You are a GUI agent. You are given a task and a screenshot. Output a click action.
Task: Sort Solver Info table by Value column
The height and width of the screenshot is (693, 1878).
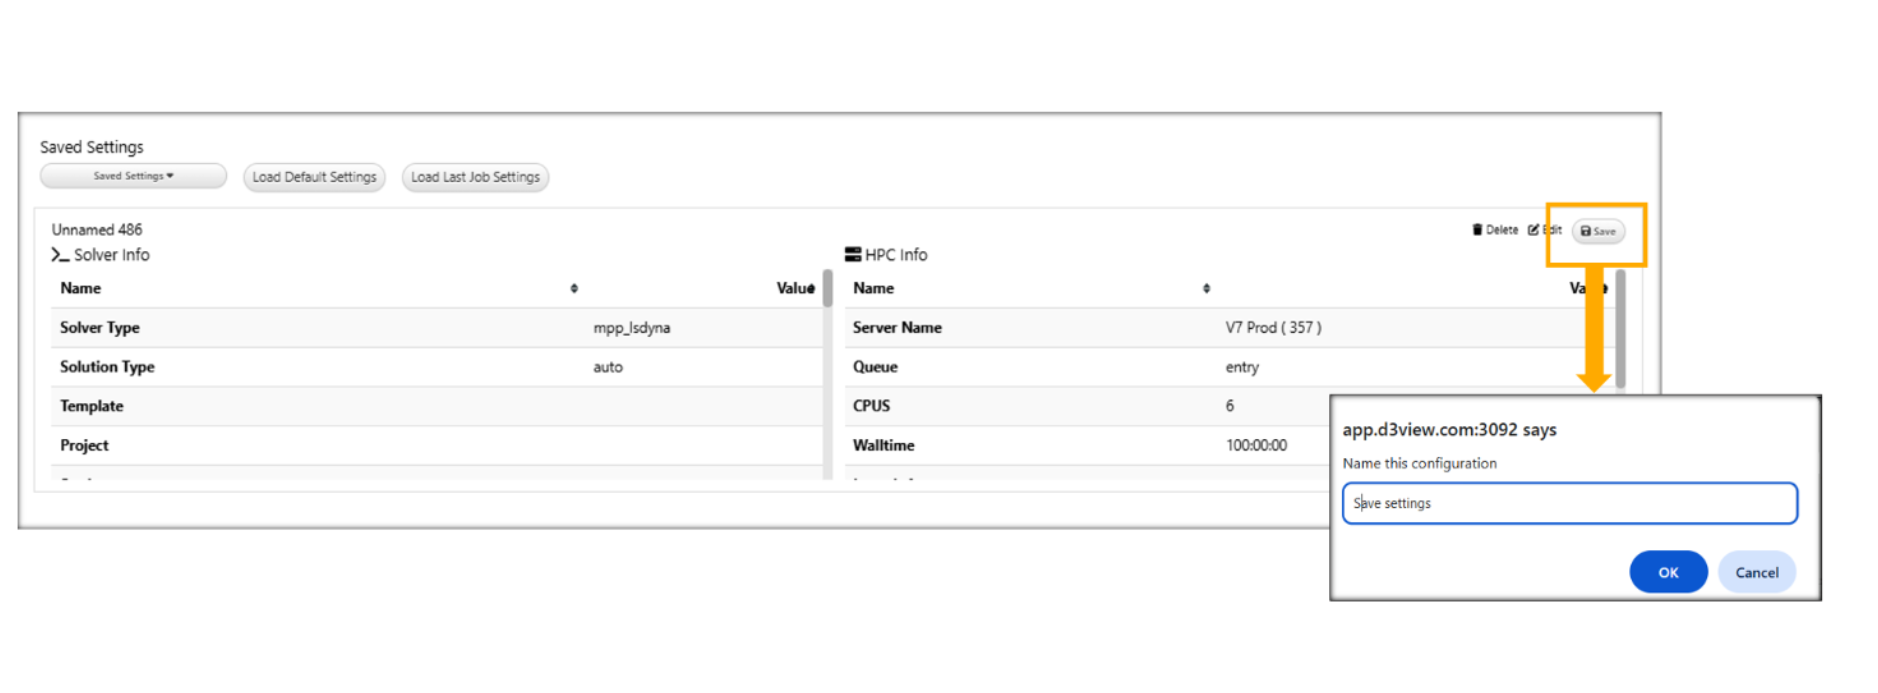point(810,289)
